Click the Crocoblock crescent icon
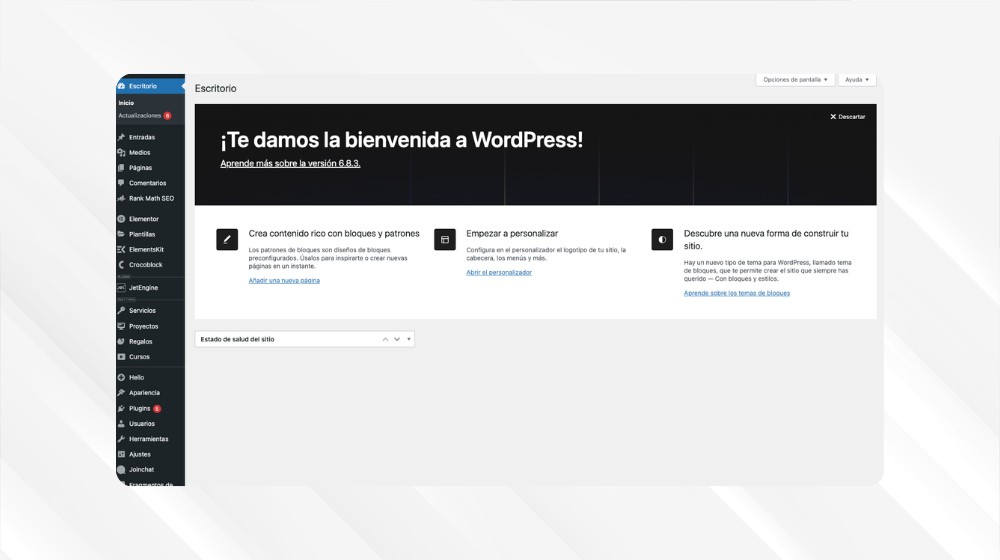The width and height of the screenshot is (1000, 560). click(121, 265)
